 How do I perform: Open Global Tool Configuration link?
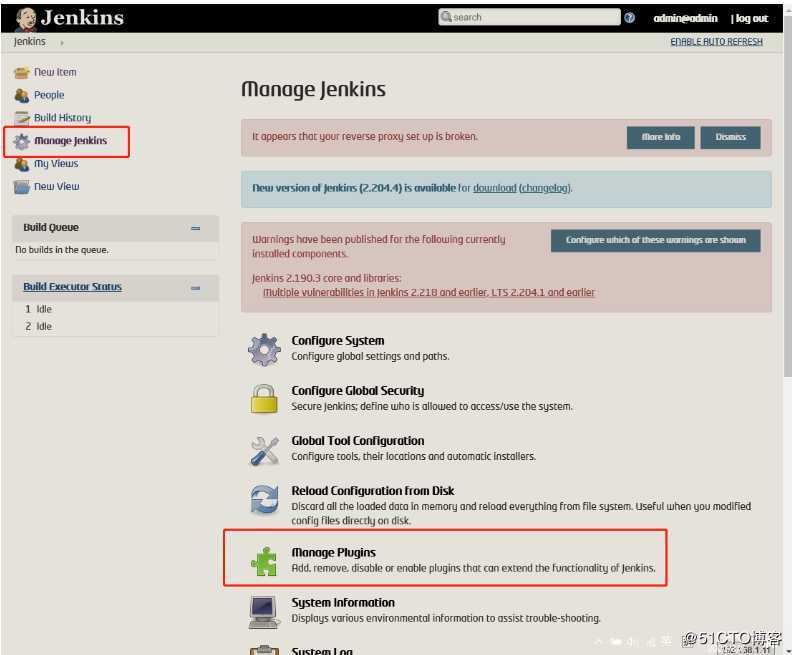358,441
